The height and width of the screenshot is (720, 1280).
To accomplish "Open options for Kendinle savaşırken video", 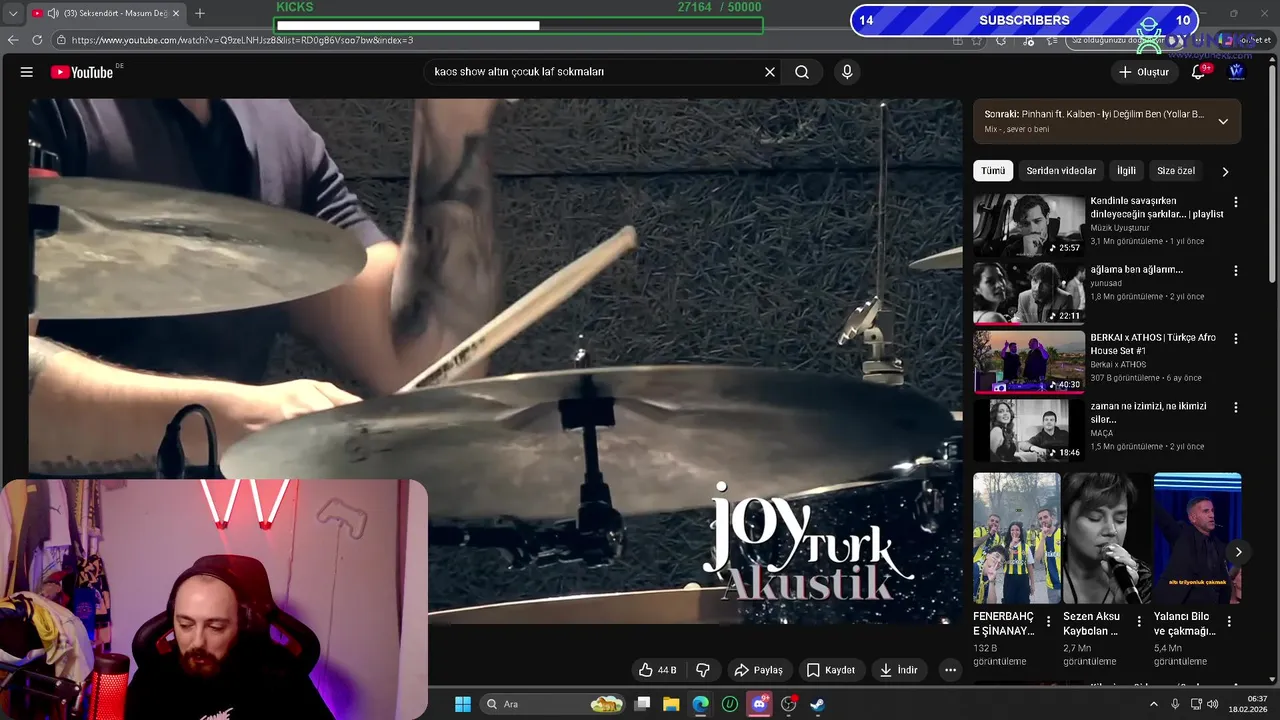I will (1236, 202).
